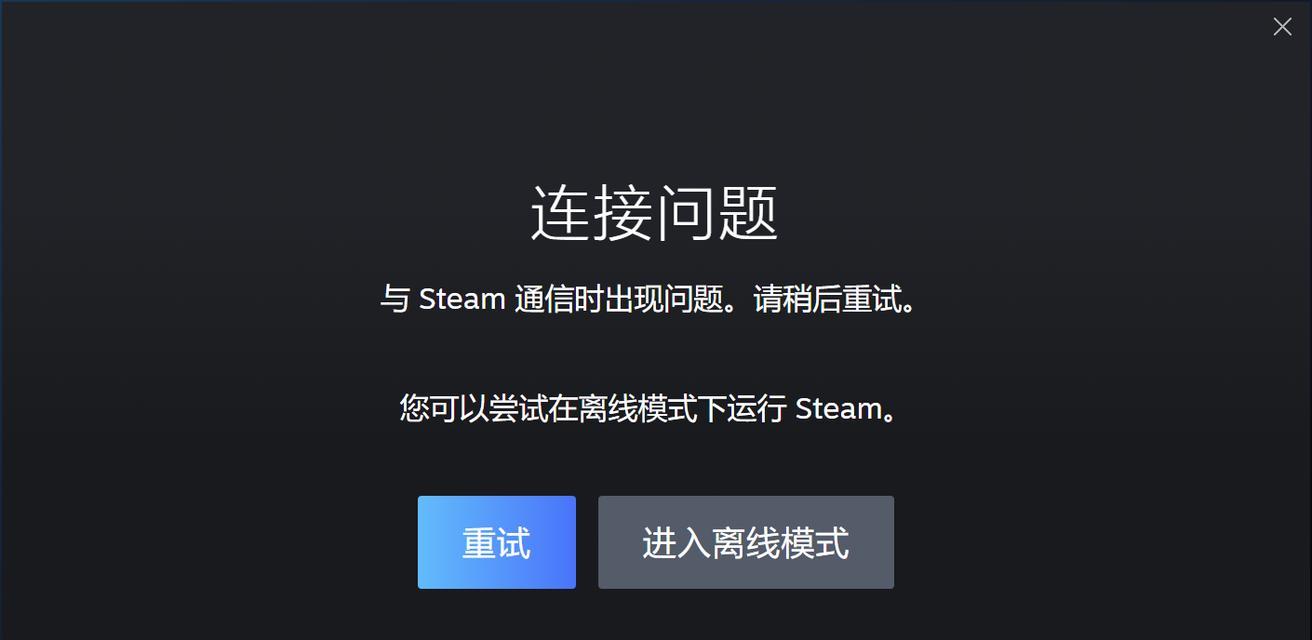The height and width of the screenshot is (640, 1312).
Task: Click the 重试 label inside the blue button
Action: (x=497, y=543)
